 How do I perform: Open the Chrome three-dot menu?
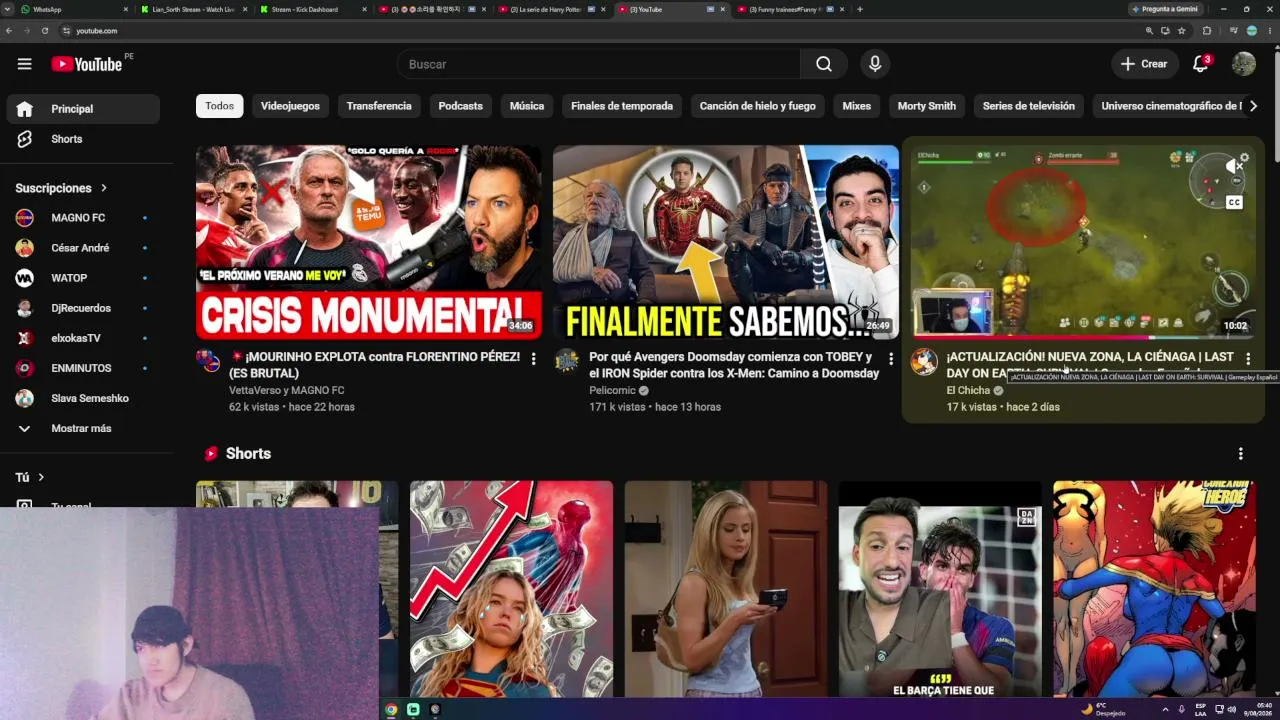click(x=1269, y=31)
